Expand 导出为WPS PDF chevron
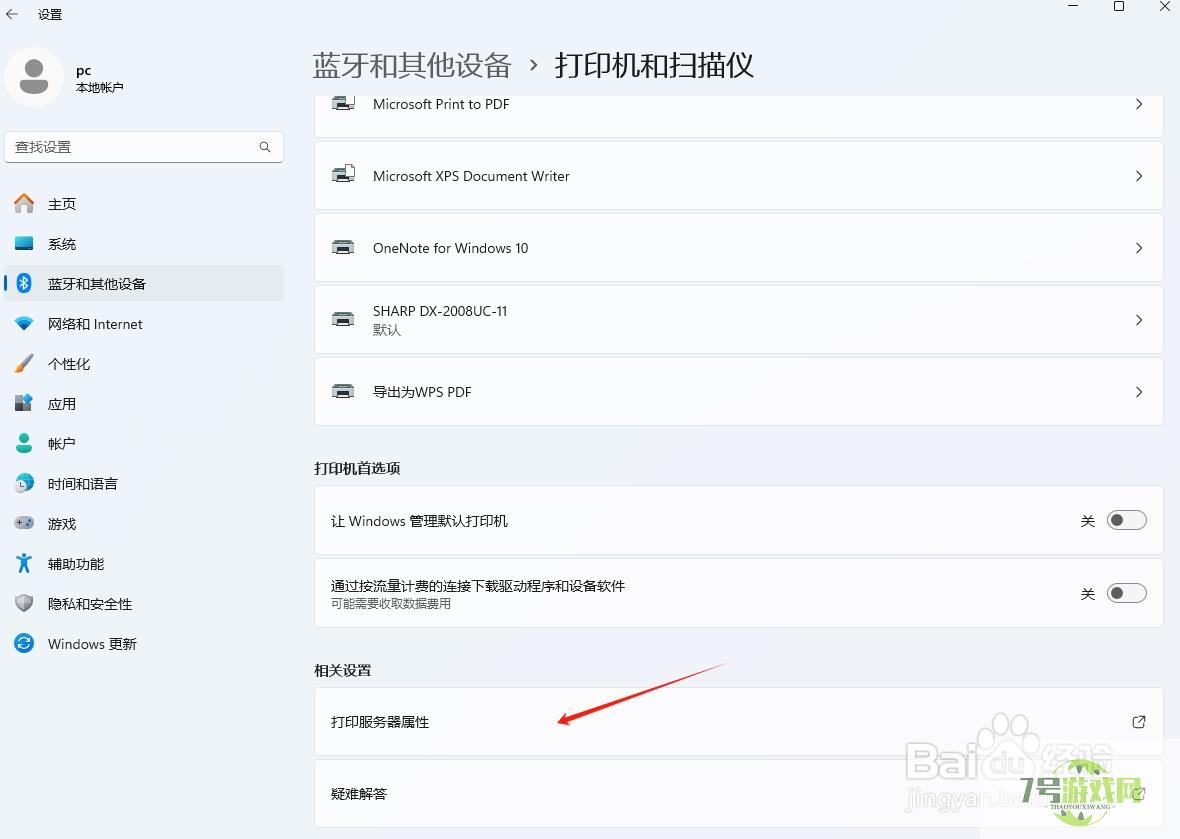The height and width of the screenshot is (839, 1180). point(1139,391)
